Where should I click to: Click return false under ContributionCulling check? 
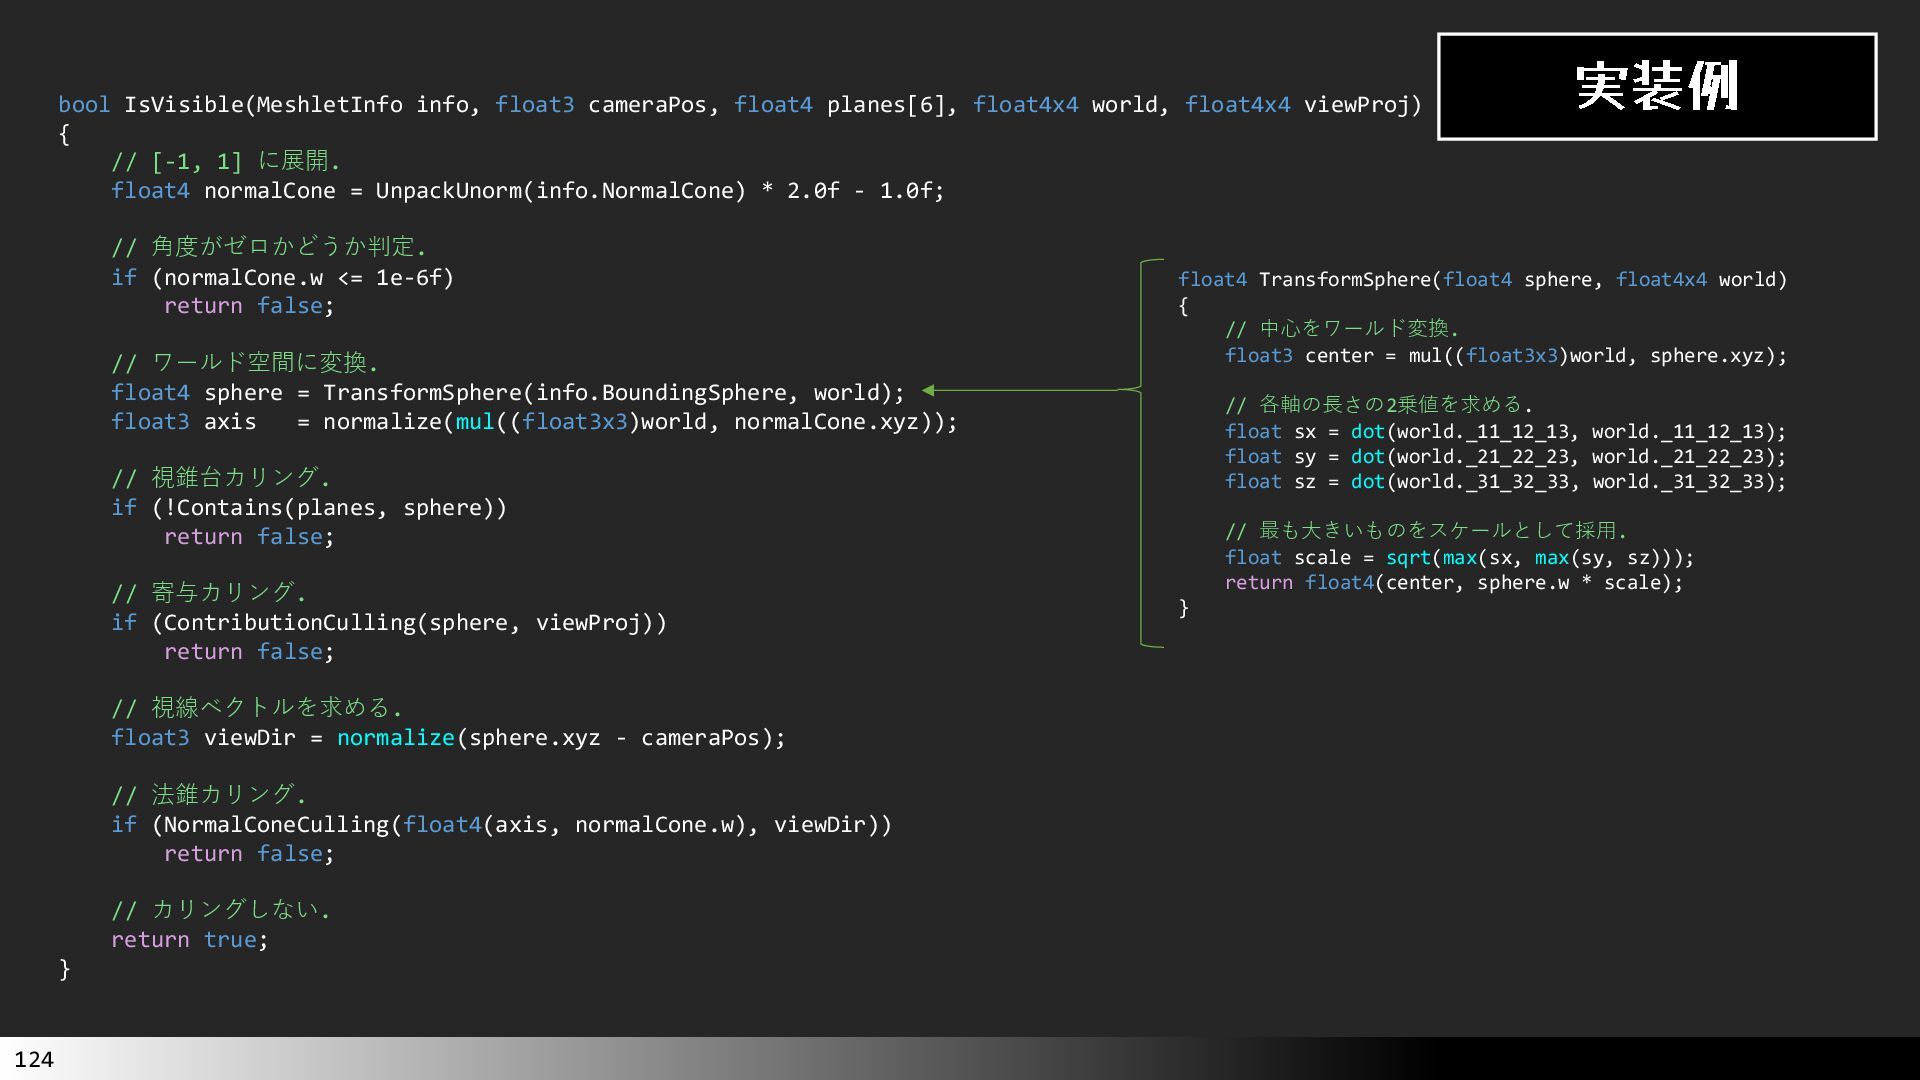(x=249, y=652)
